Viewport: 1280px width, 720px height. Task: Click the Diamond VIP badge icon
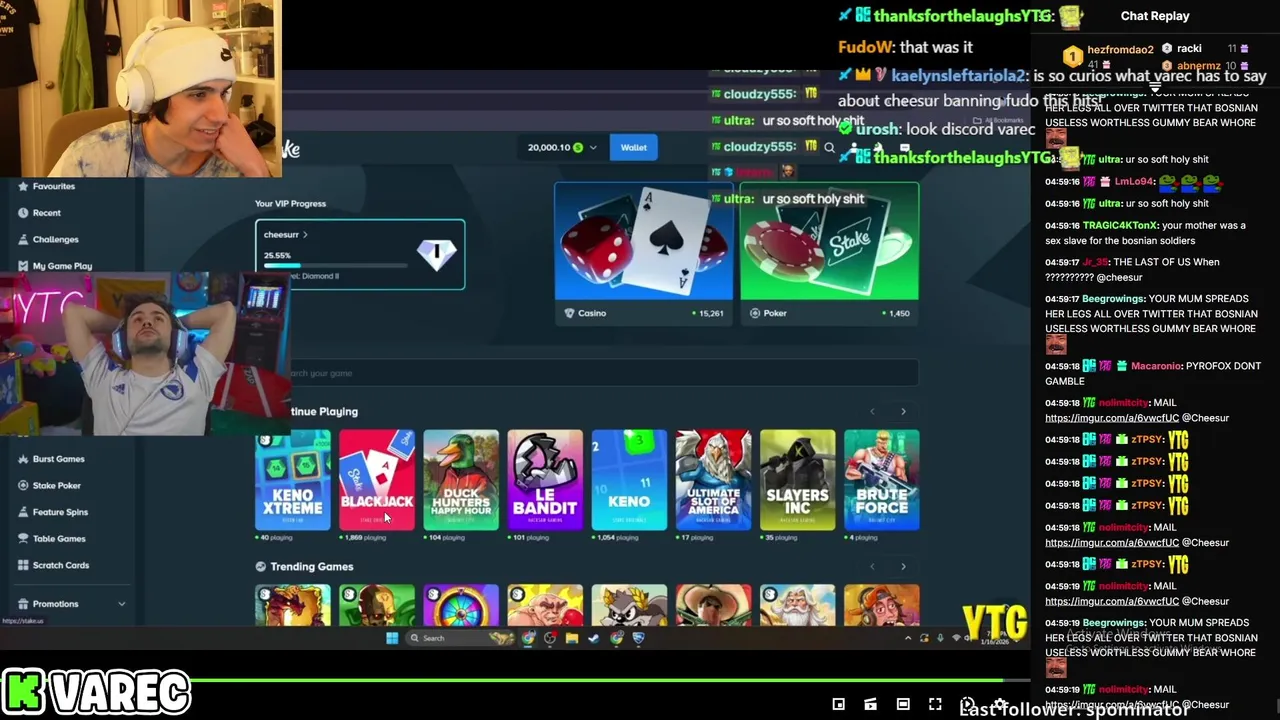tap(436, 254)
